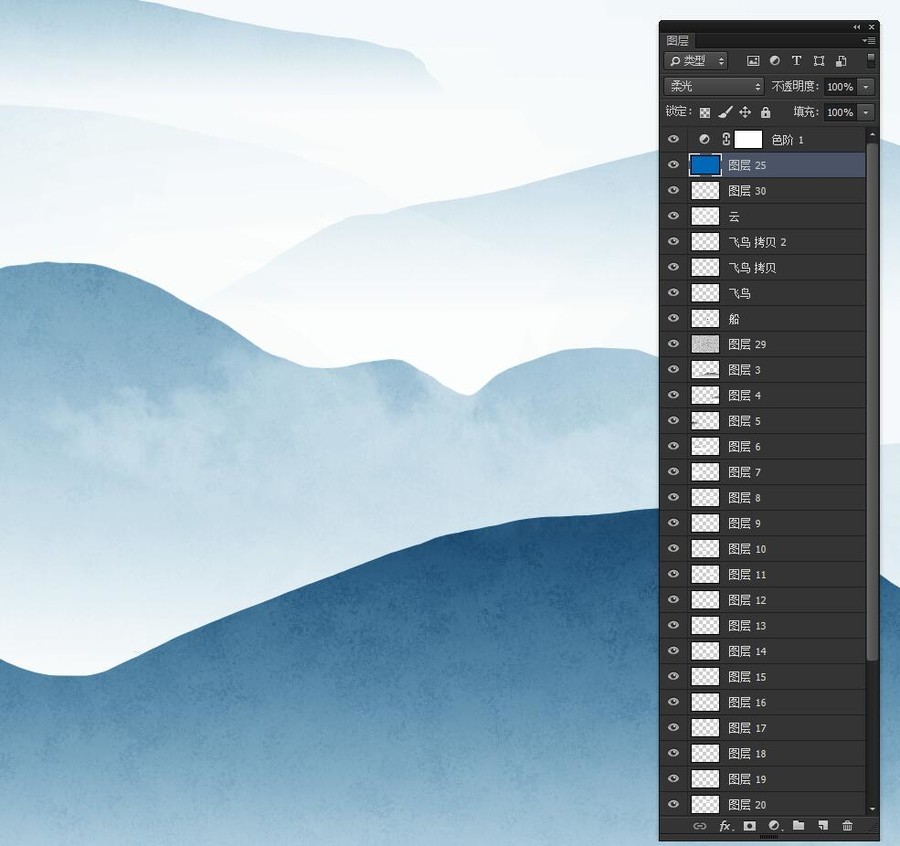Image resolution: width=900 pixels, height=846 pixels.
Task: Collapse the panel with double-arrow icon
Action: [x=857, y=27]
